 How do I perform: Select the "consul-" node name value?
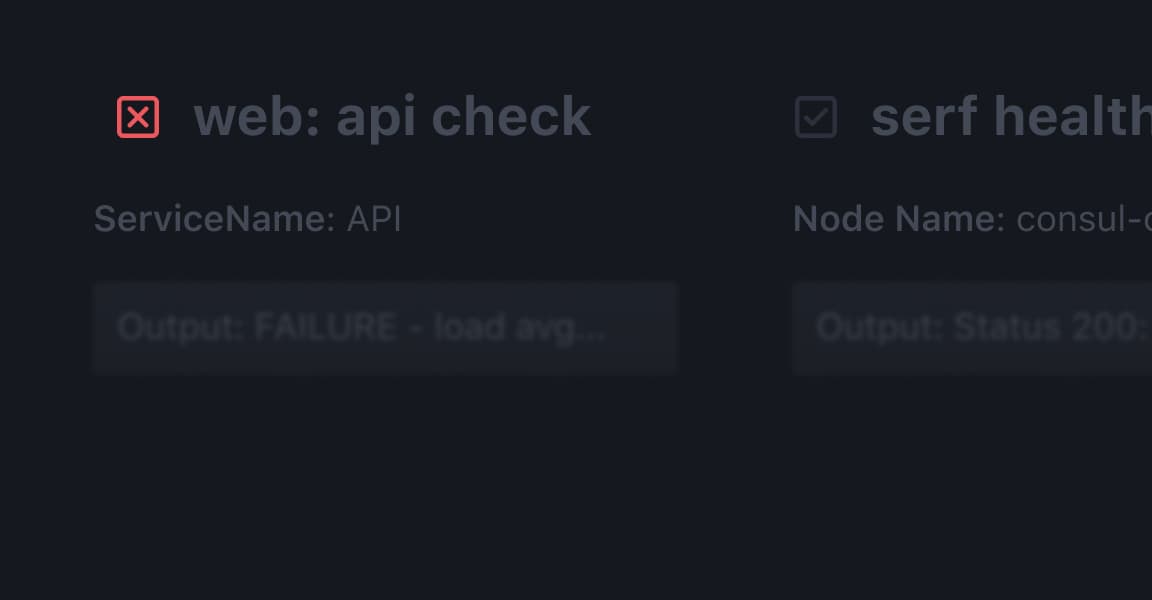pyautogui.click(x=1082, y=219)
